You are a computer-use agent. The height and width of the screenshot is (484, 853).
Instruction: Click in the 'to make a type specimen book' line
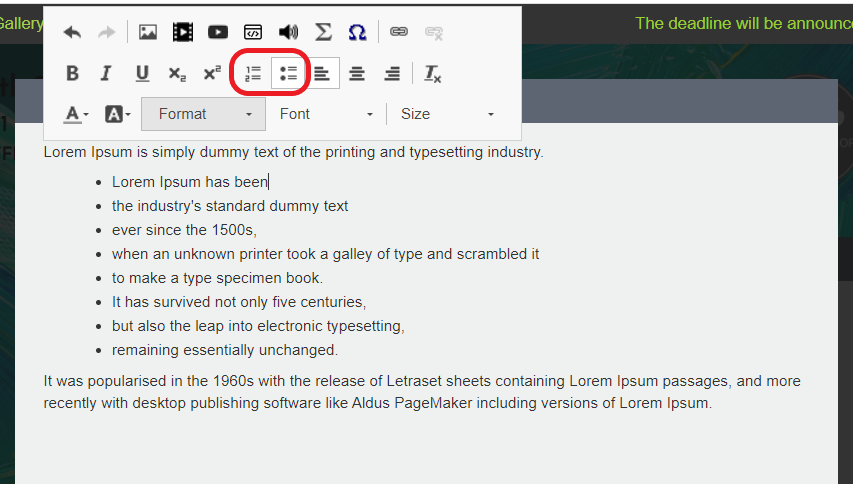coord(217,278)
